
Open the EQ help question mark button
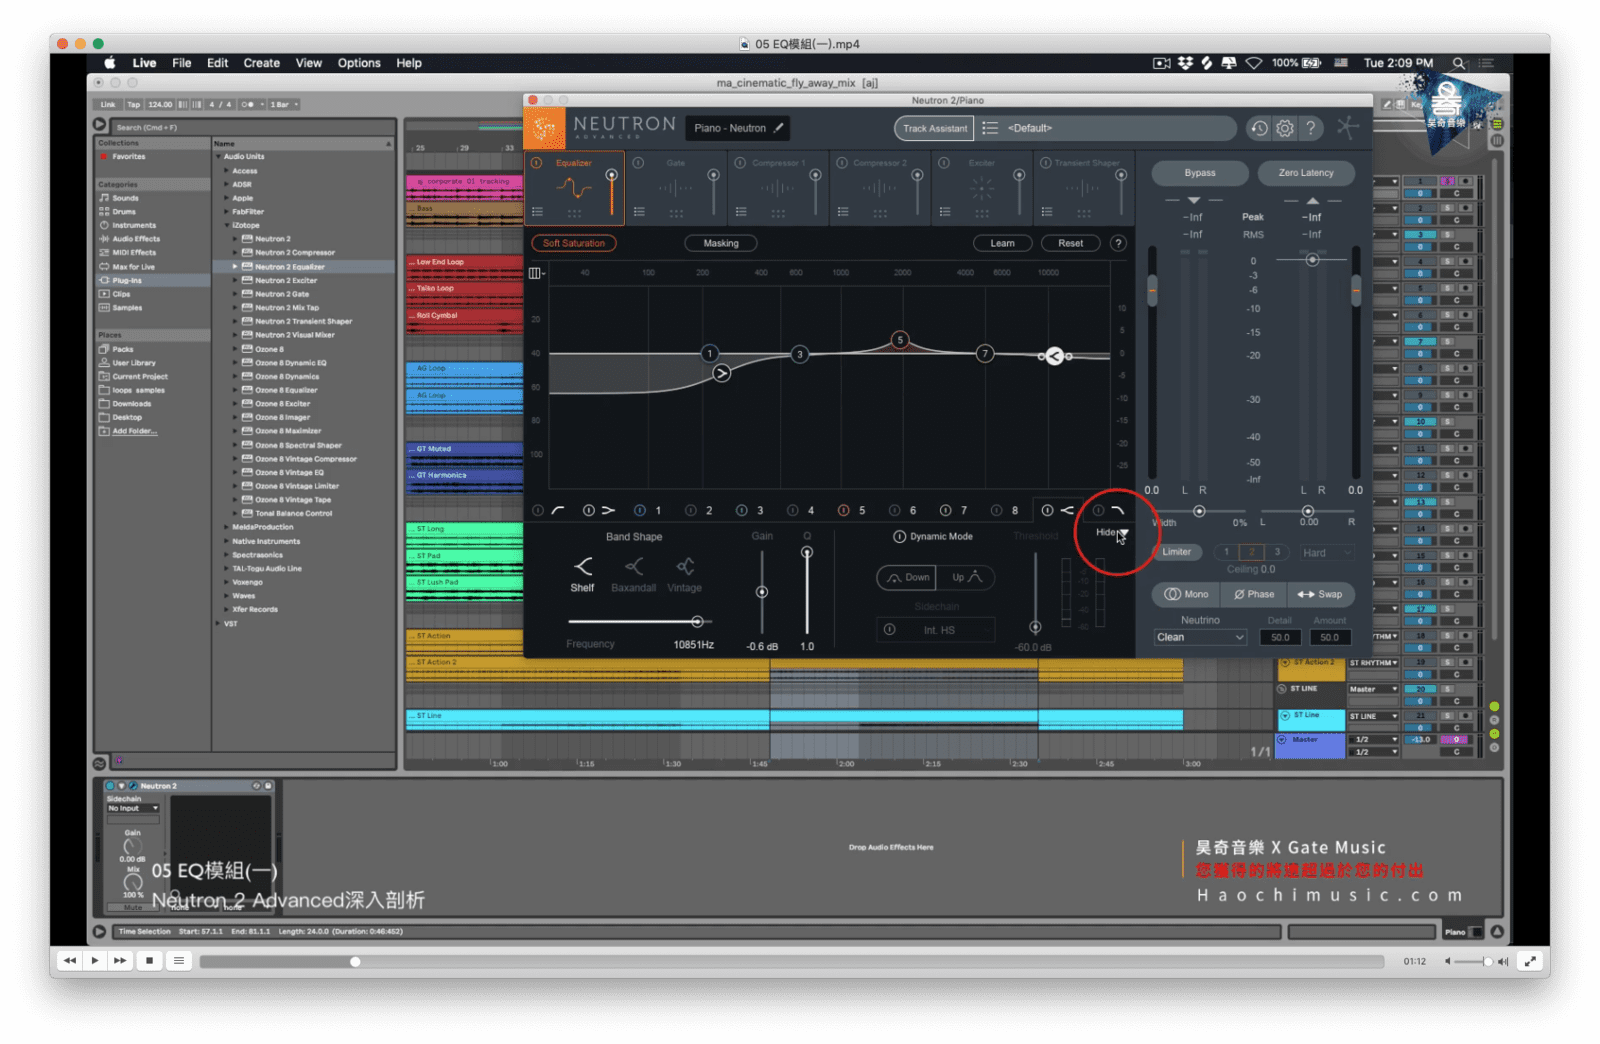tap(1118, 243)
